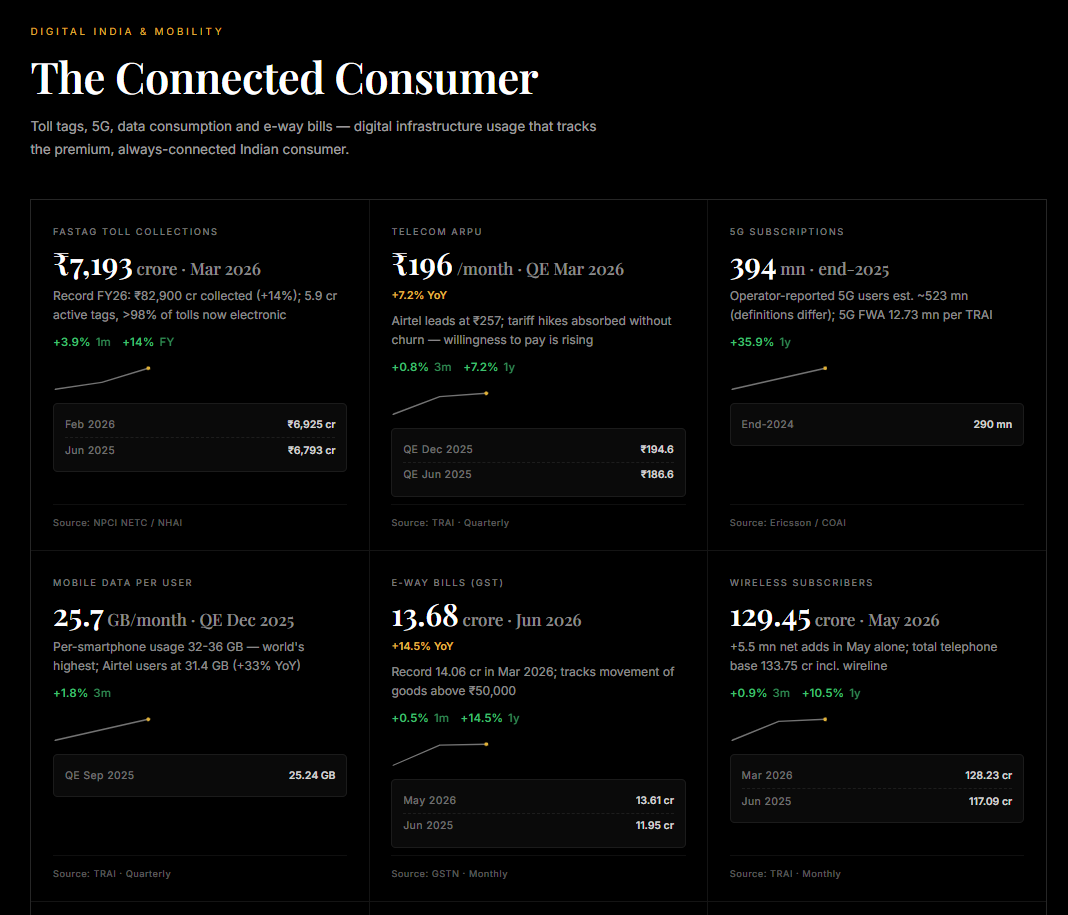Select the QE Sep 2025 25.24 GB row
The image size is (1068, 915).
coord(200,775)
